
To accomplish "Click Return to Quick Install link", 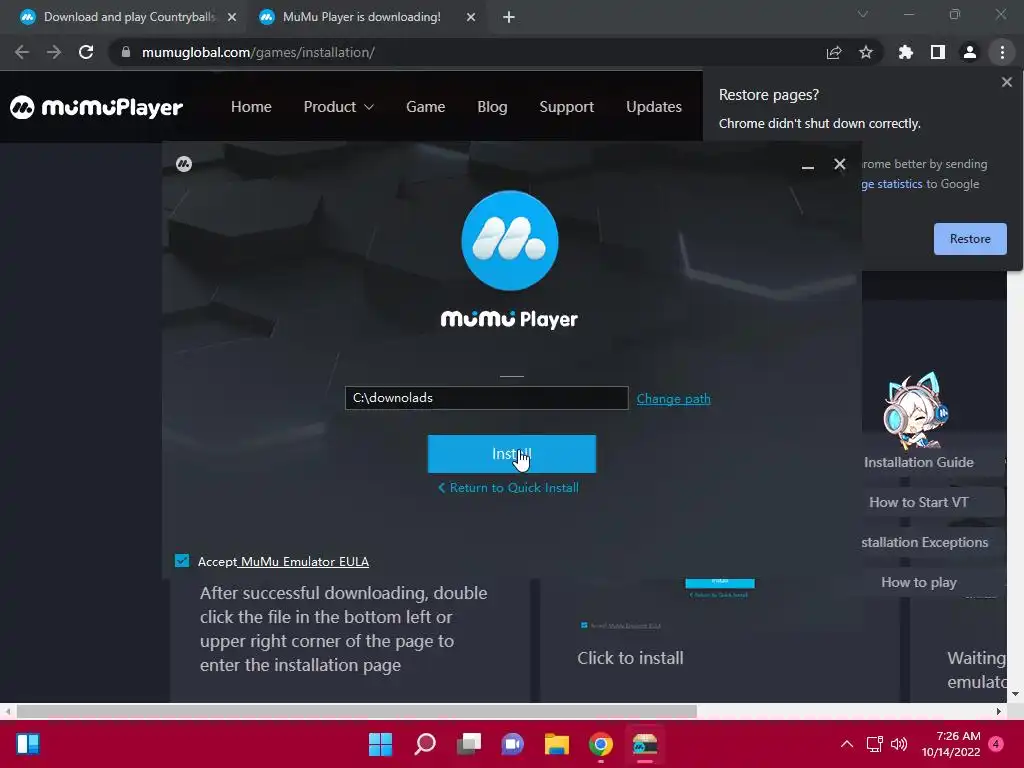I will 508,488.
